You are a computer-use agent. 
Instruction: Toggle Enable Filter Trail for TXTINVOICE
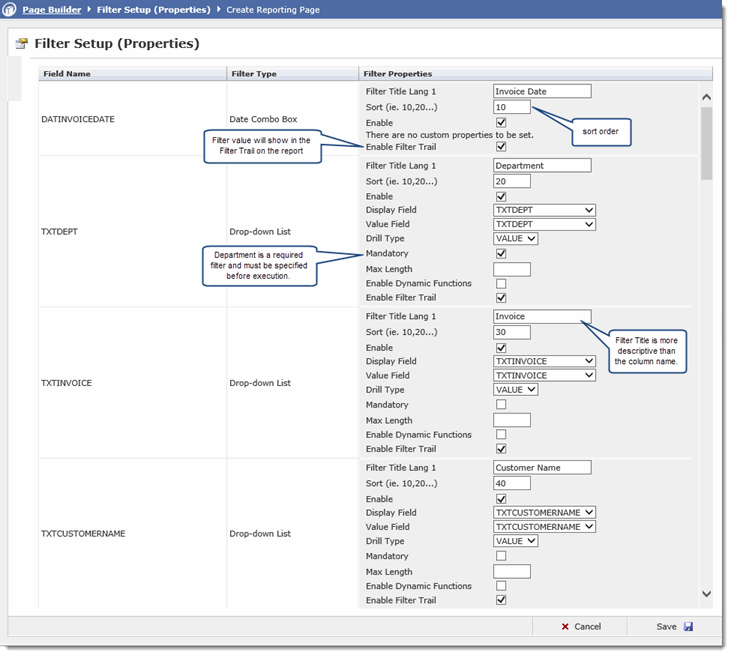click(501, 449)
